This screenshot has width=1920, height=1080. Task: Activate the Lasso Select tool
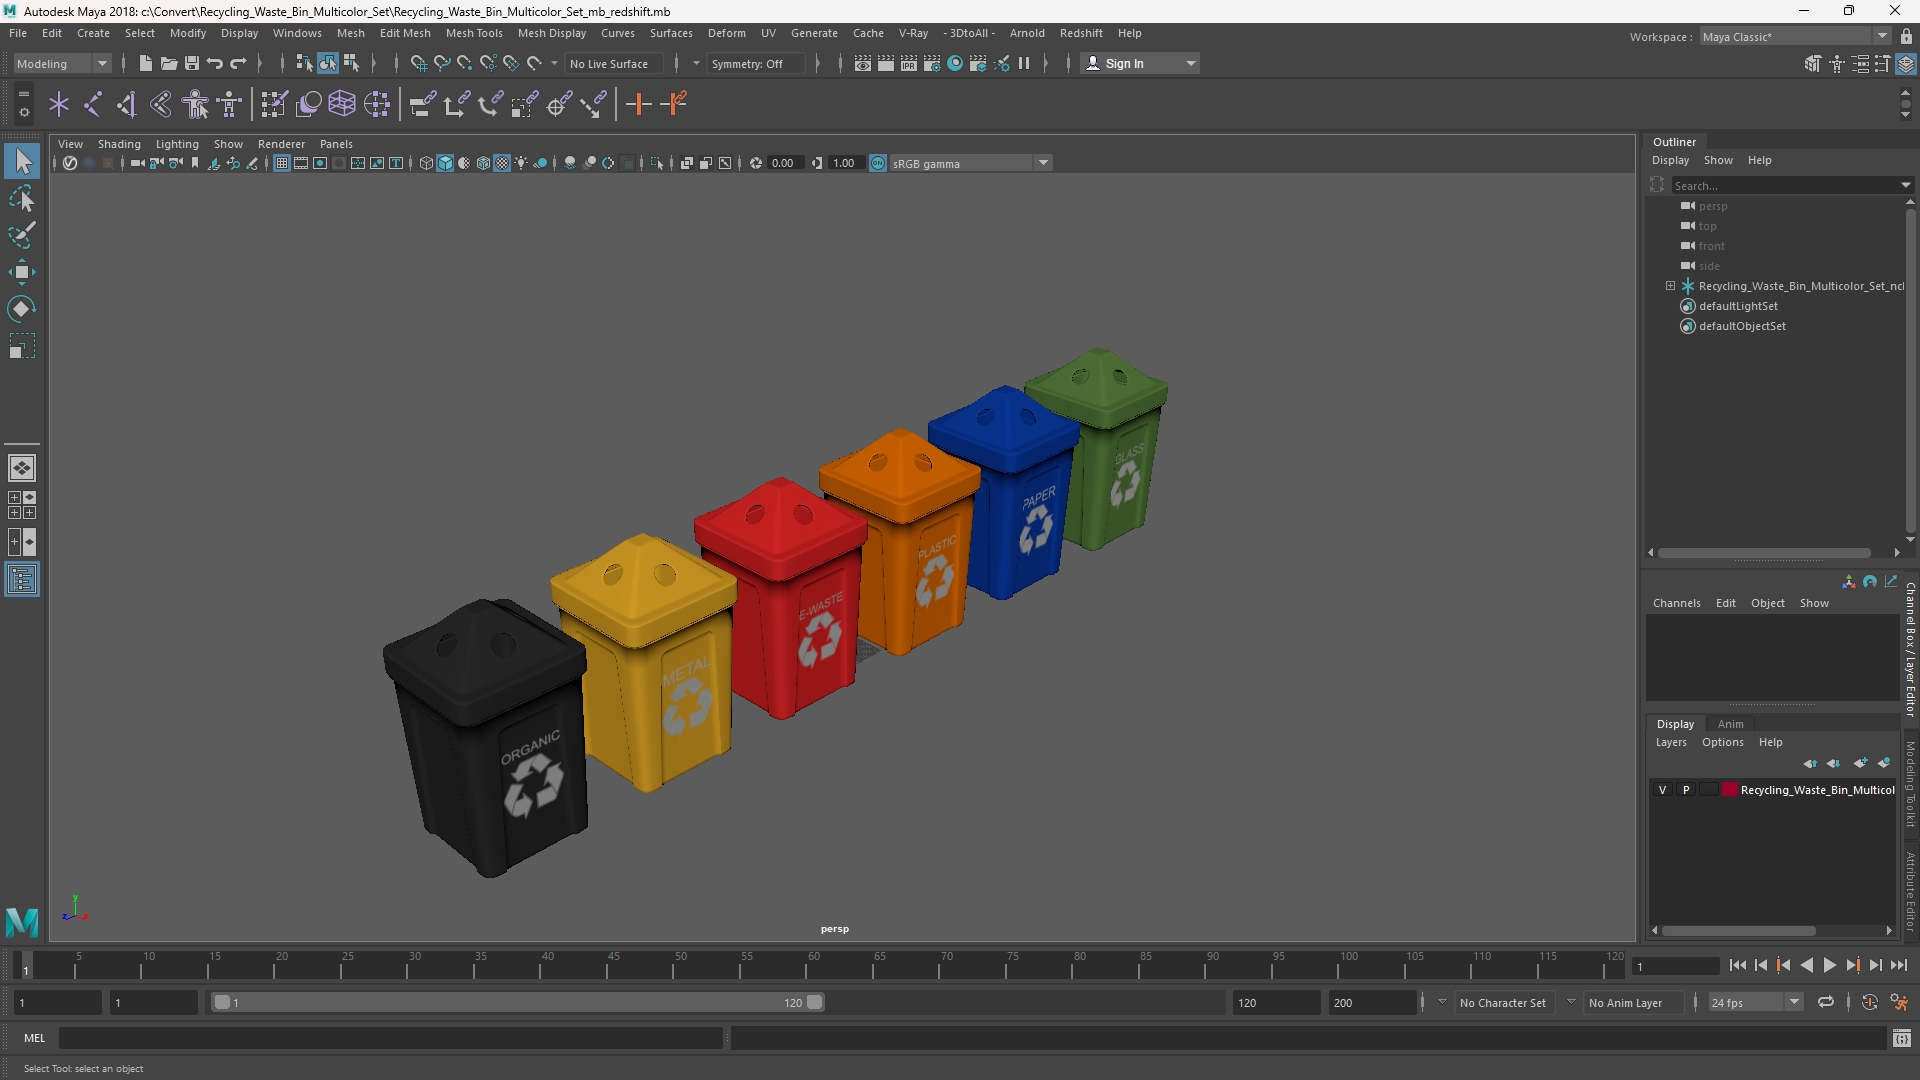(x=22, y=199)
